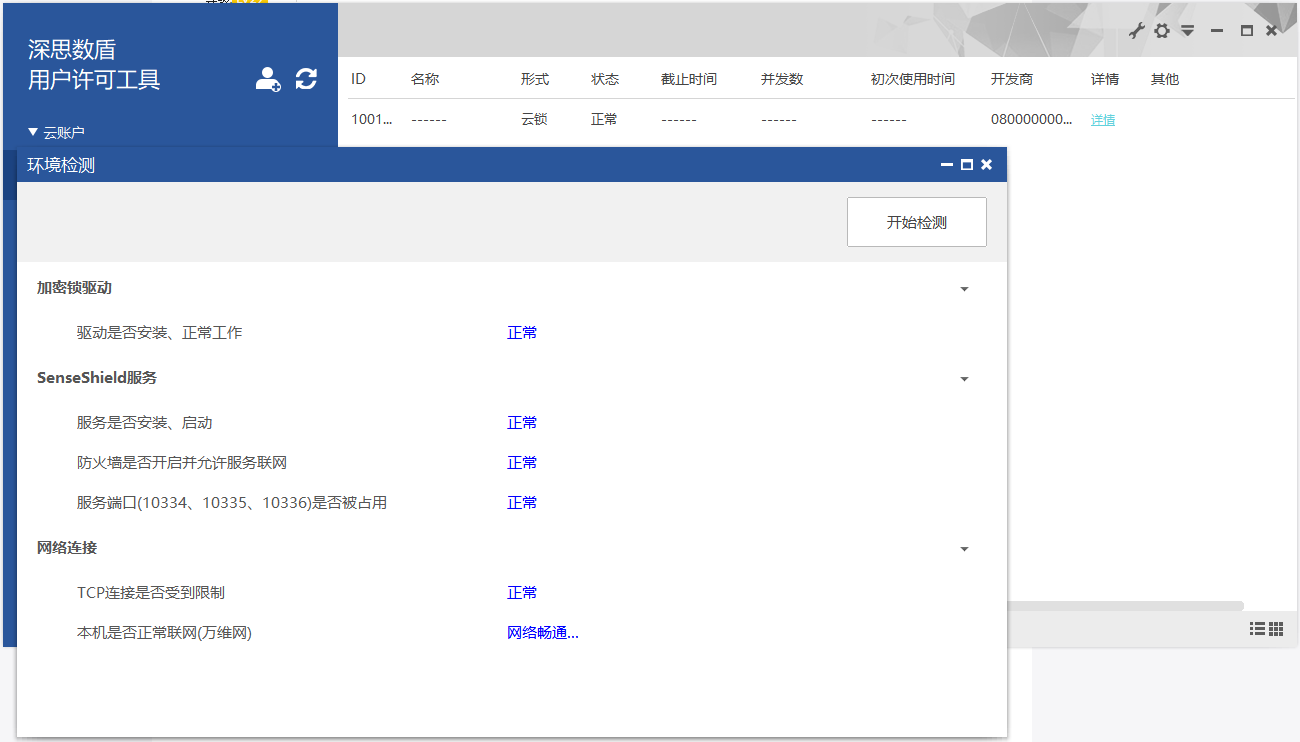Click TCP连接是否受到限制 item
The image size is (1300, 742).
[151, 593]
